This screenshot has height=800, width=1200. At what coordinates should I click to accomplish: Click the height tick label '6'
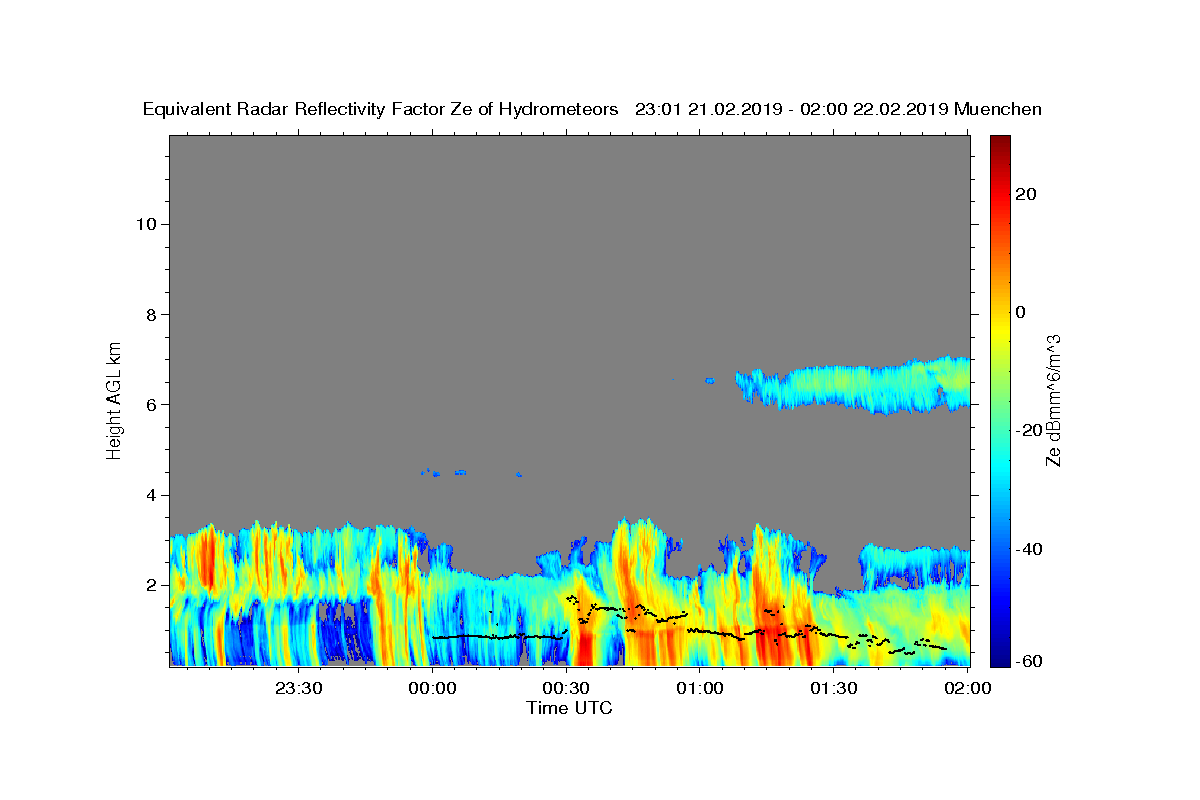point(152,405)
